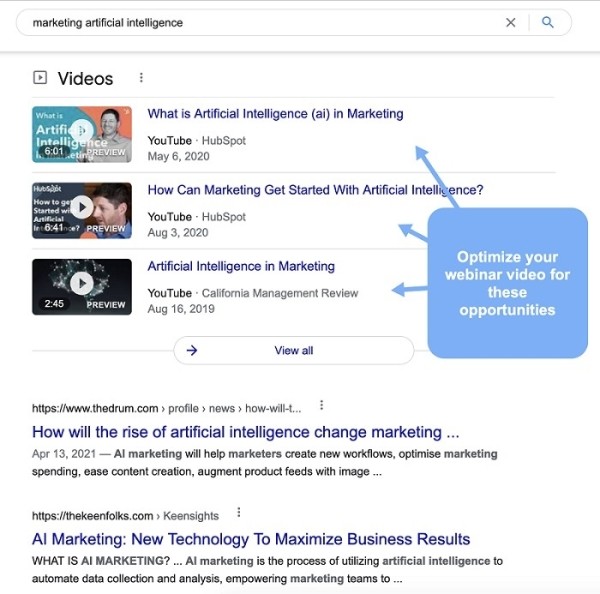The image size is (600, 594).
Task: Click the Videos section play icon
Action: click(40, 78)
